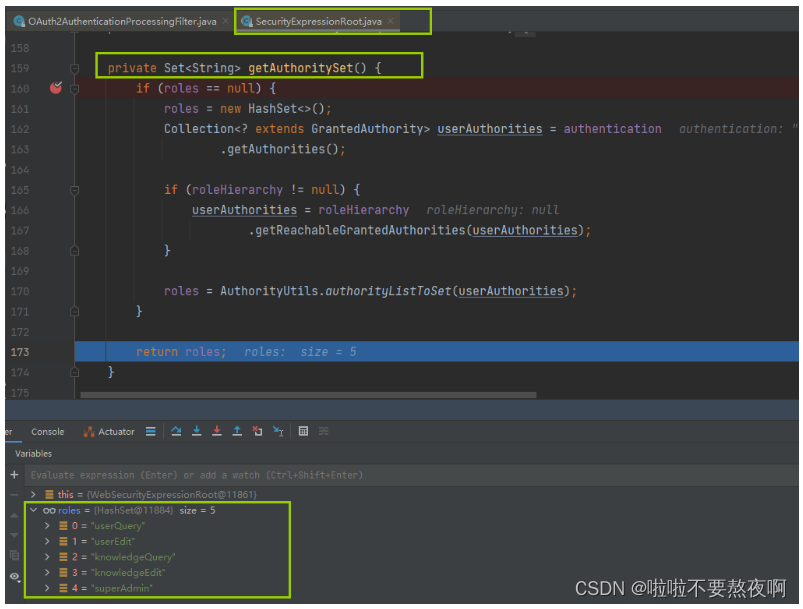Viewport: 803px width, 609px height.
Task: Close the OAuth2AuthenticationProcessingFilter.java tab
Action: [x=225, y=21]
